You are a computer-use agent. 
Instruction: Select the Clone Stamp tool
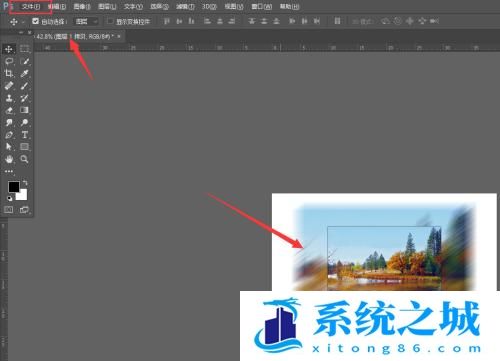[9, 98]
